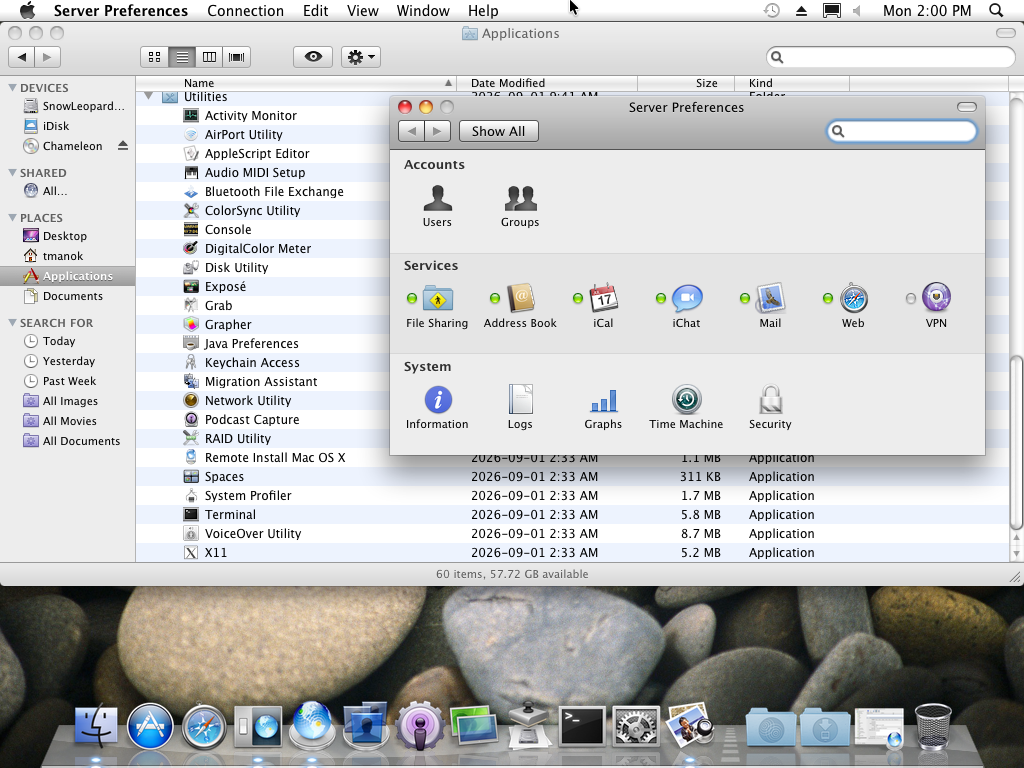Collapse the SEARCH FOR sidebar section
1024x768 pixels.
pos(12,323)
